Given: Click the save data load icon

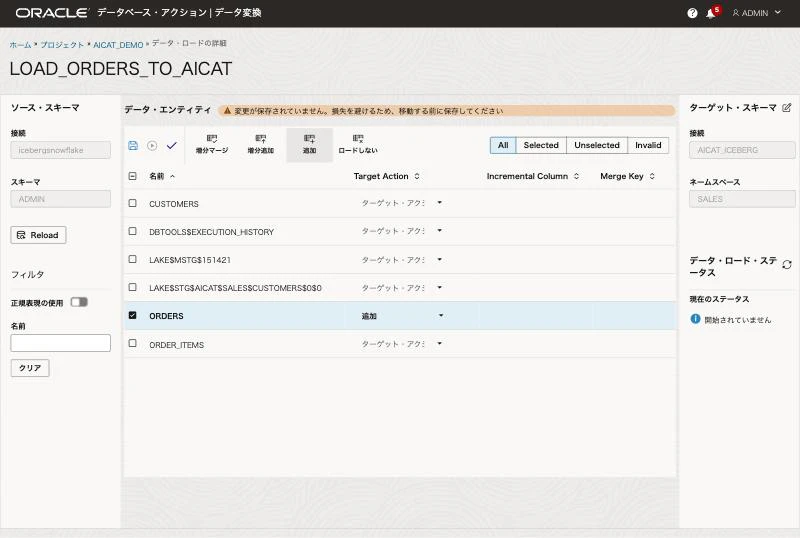Looking at the screenshot, I should (x=133, y=145).
